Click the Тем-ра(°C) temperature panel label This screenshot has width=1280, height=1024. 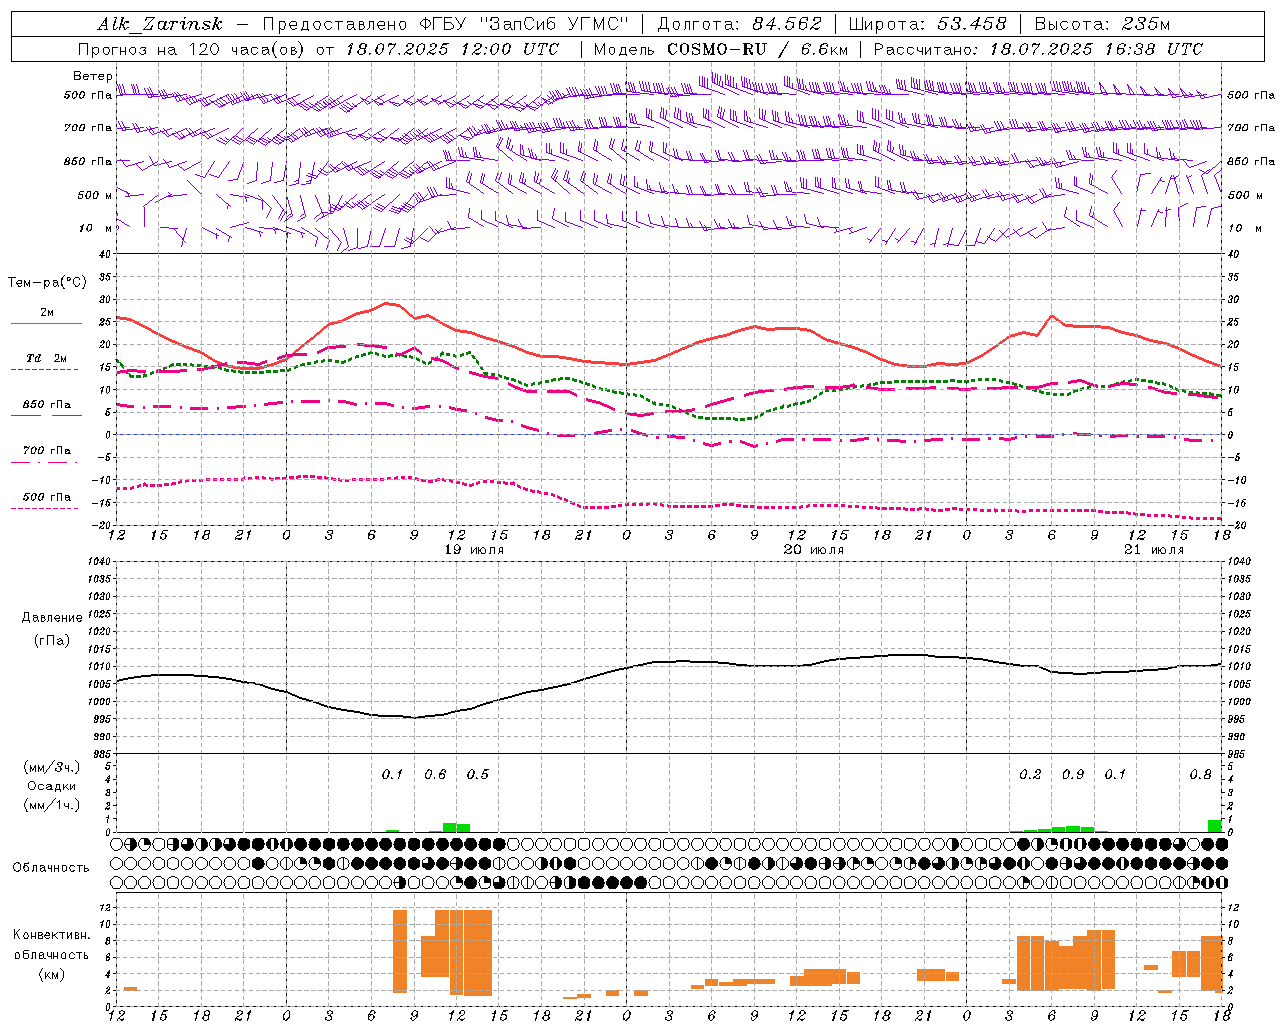pos(47,282)
